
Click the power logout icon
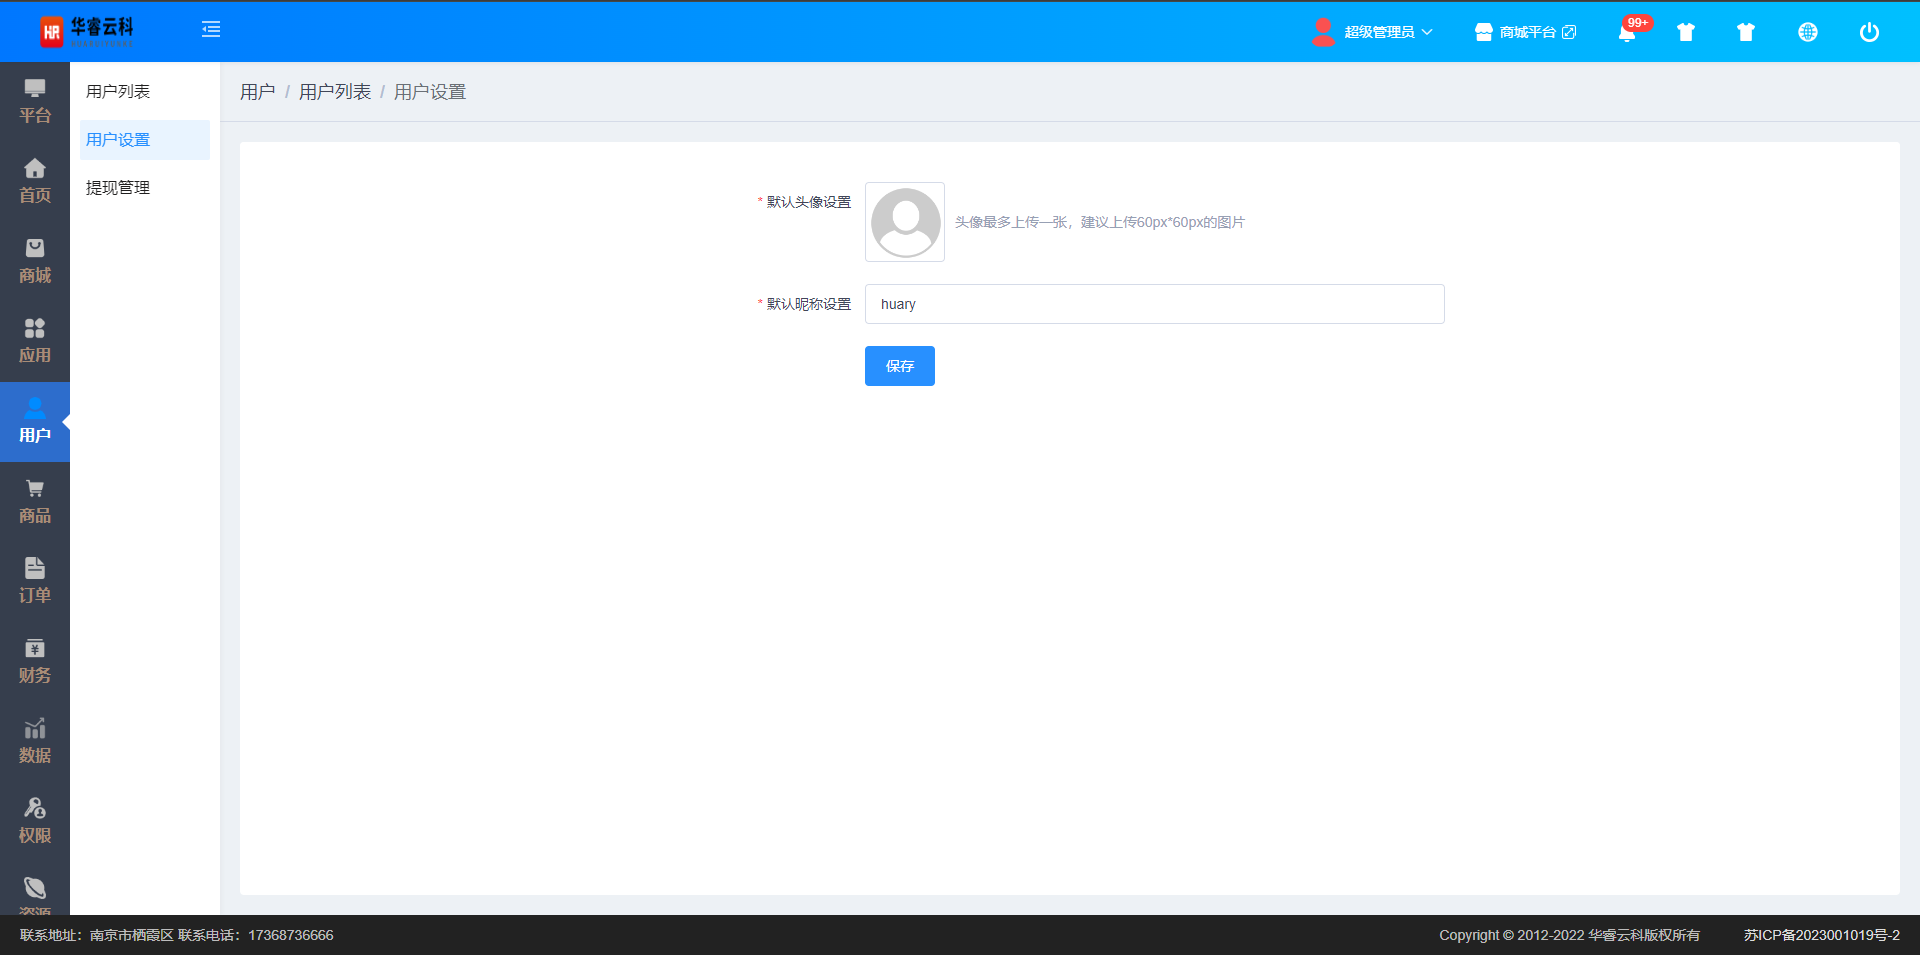[1868, 32]
